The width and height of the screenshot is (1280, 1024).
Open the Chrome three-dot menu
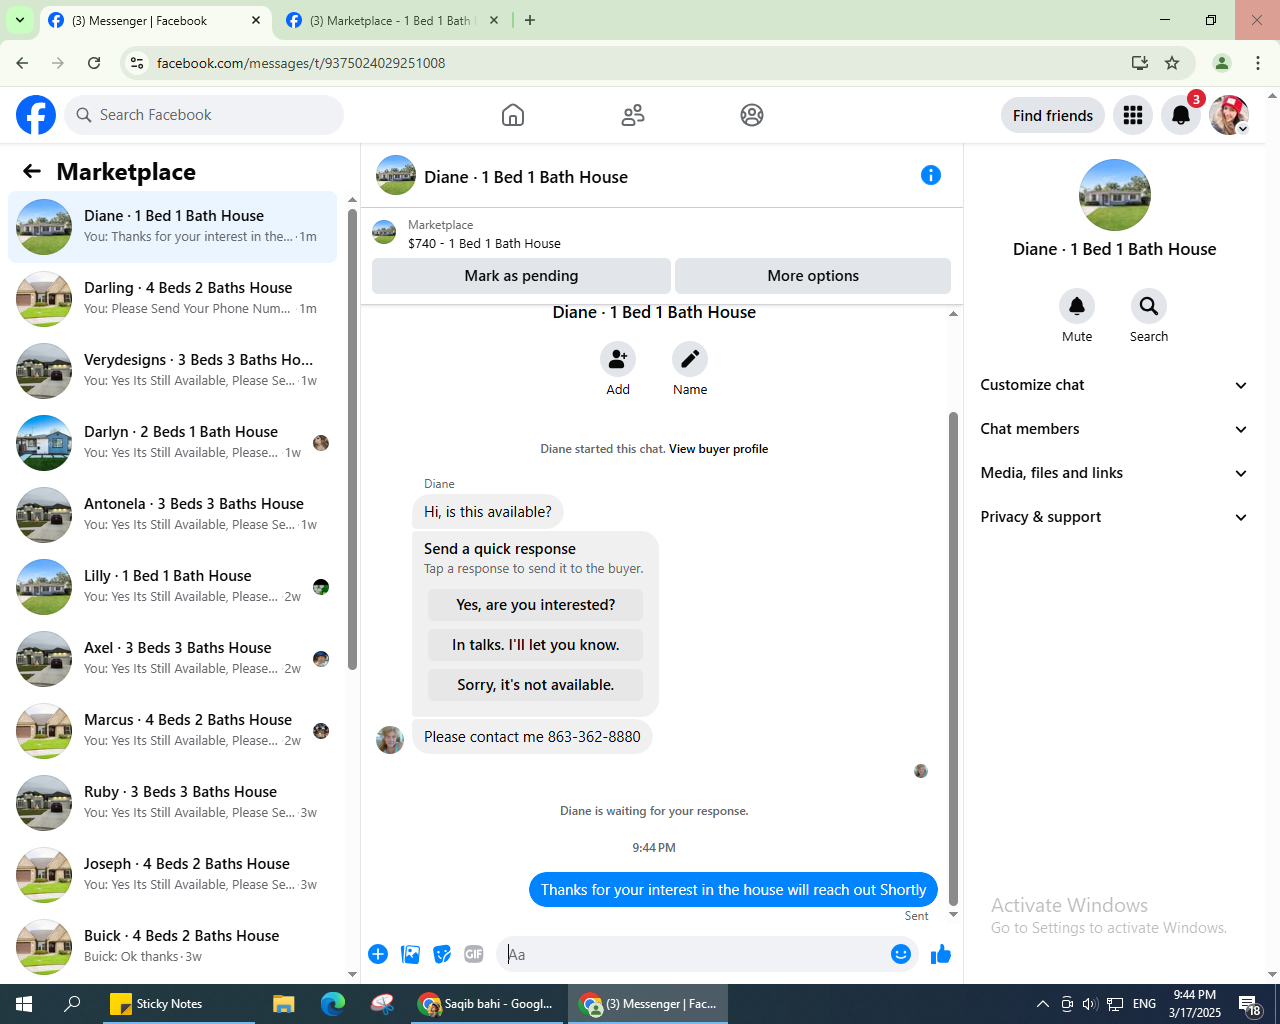pyautogui.click(x=1258, y=63)
